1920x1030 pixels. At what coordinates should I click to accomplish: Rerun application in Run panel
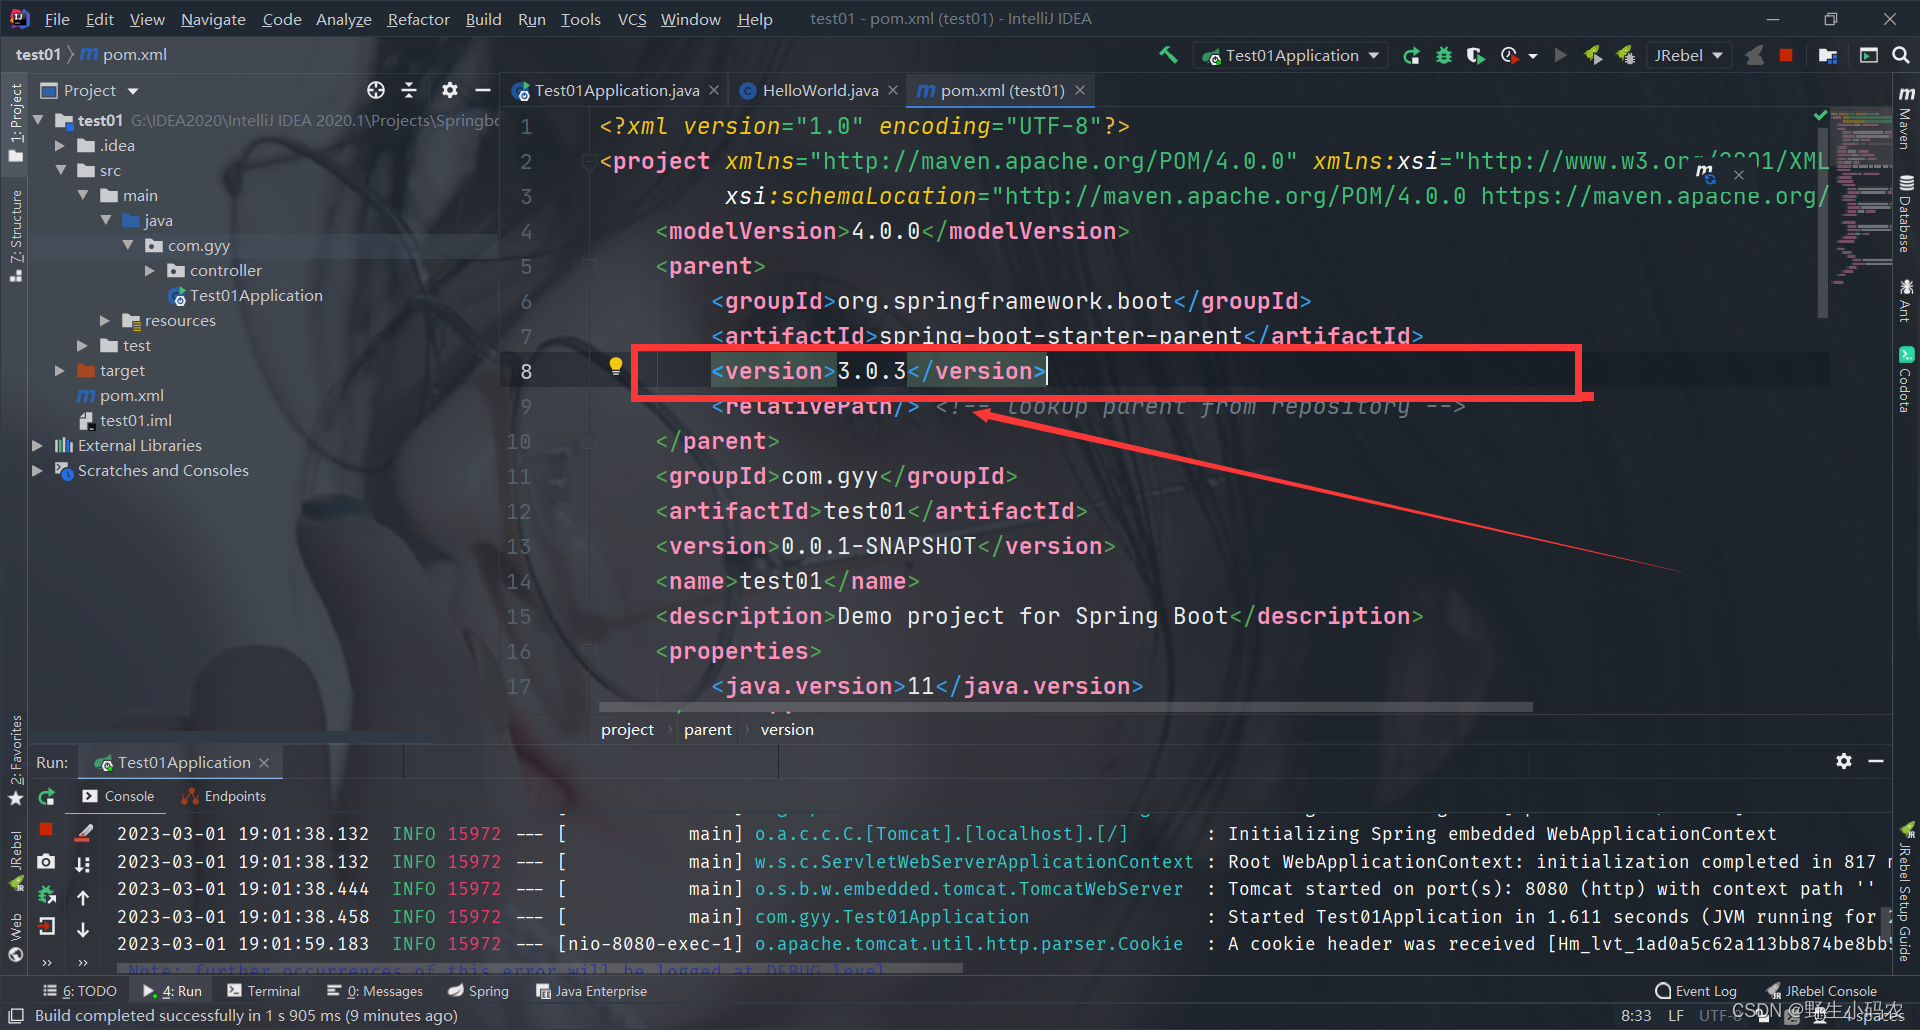click(46, 797)
